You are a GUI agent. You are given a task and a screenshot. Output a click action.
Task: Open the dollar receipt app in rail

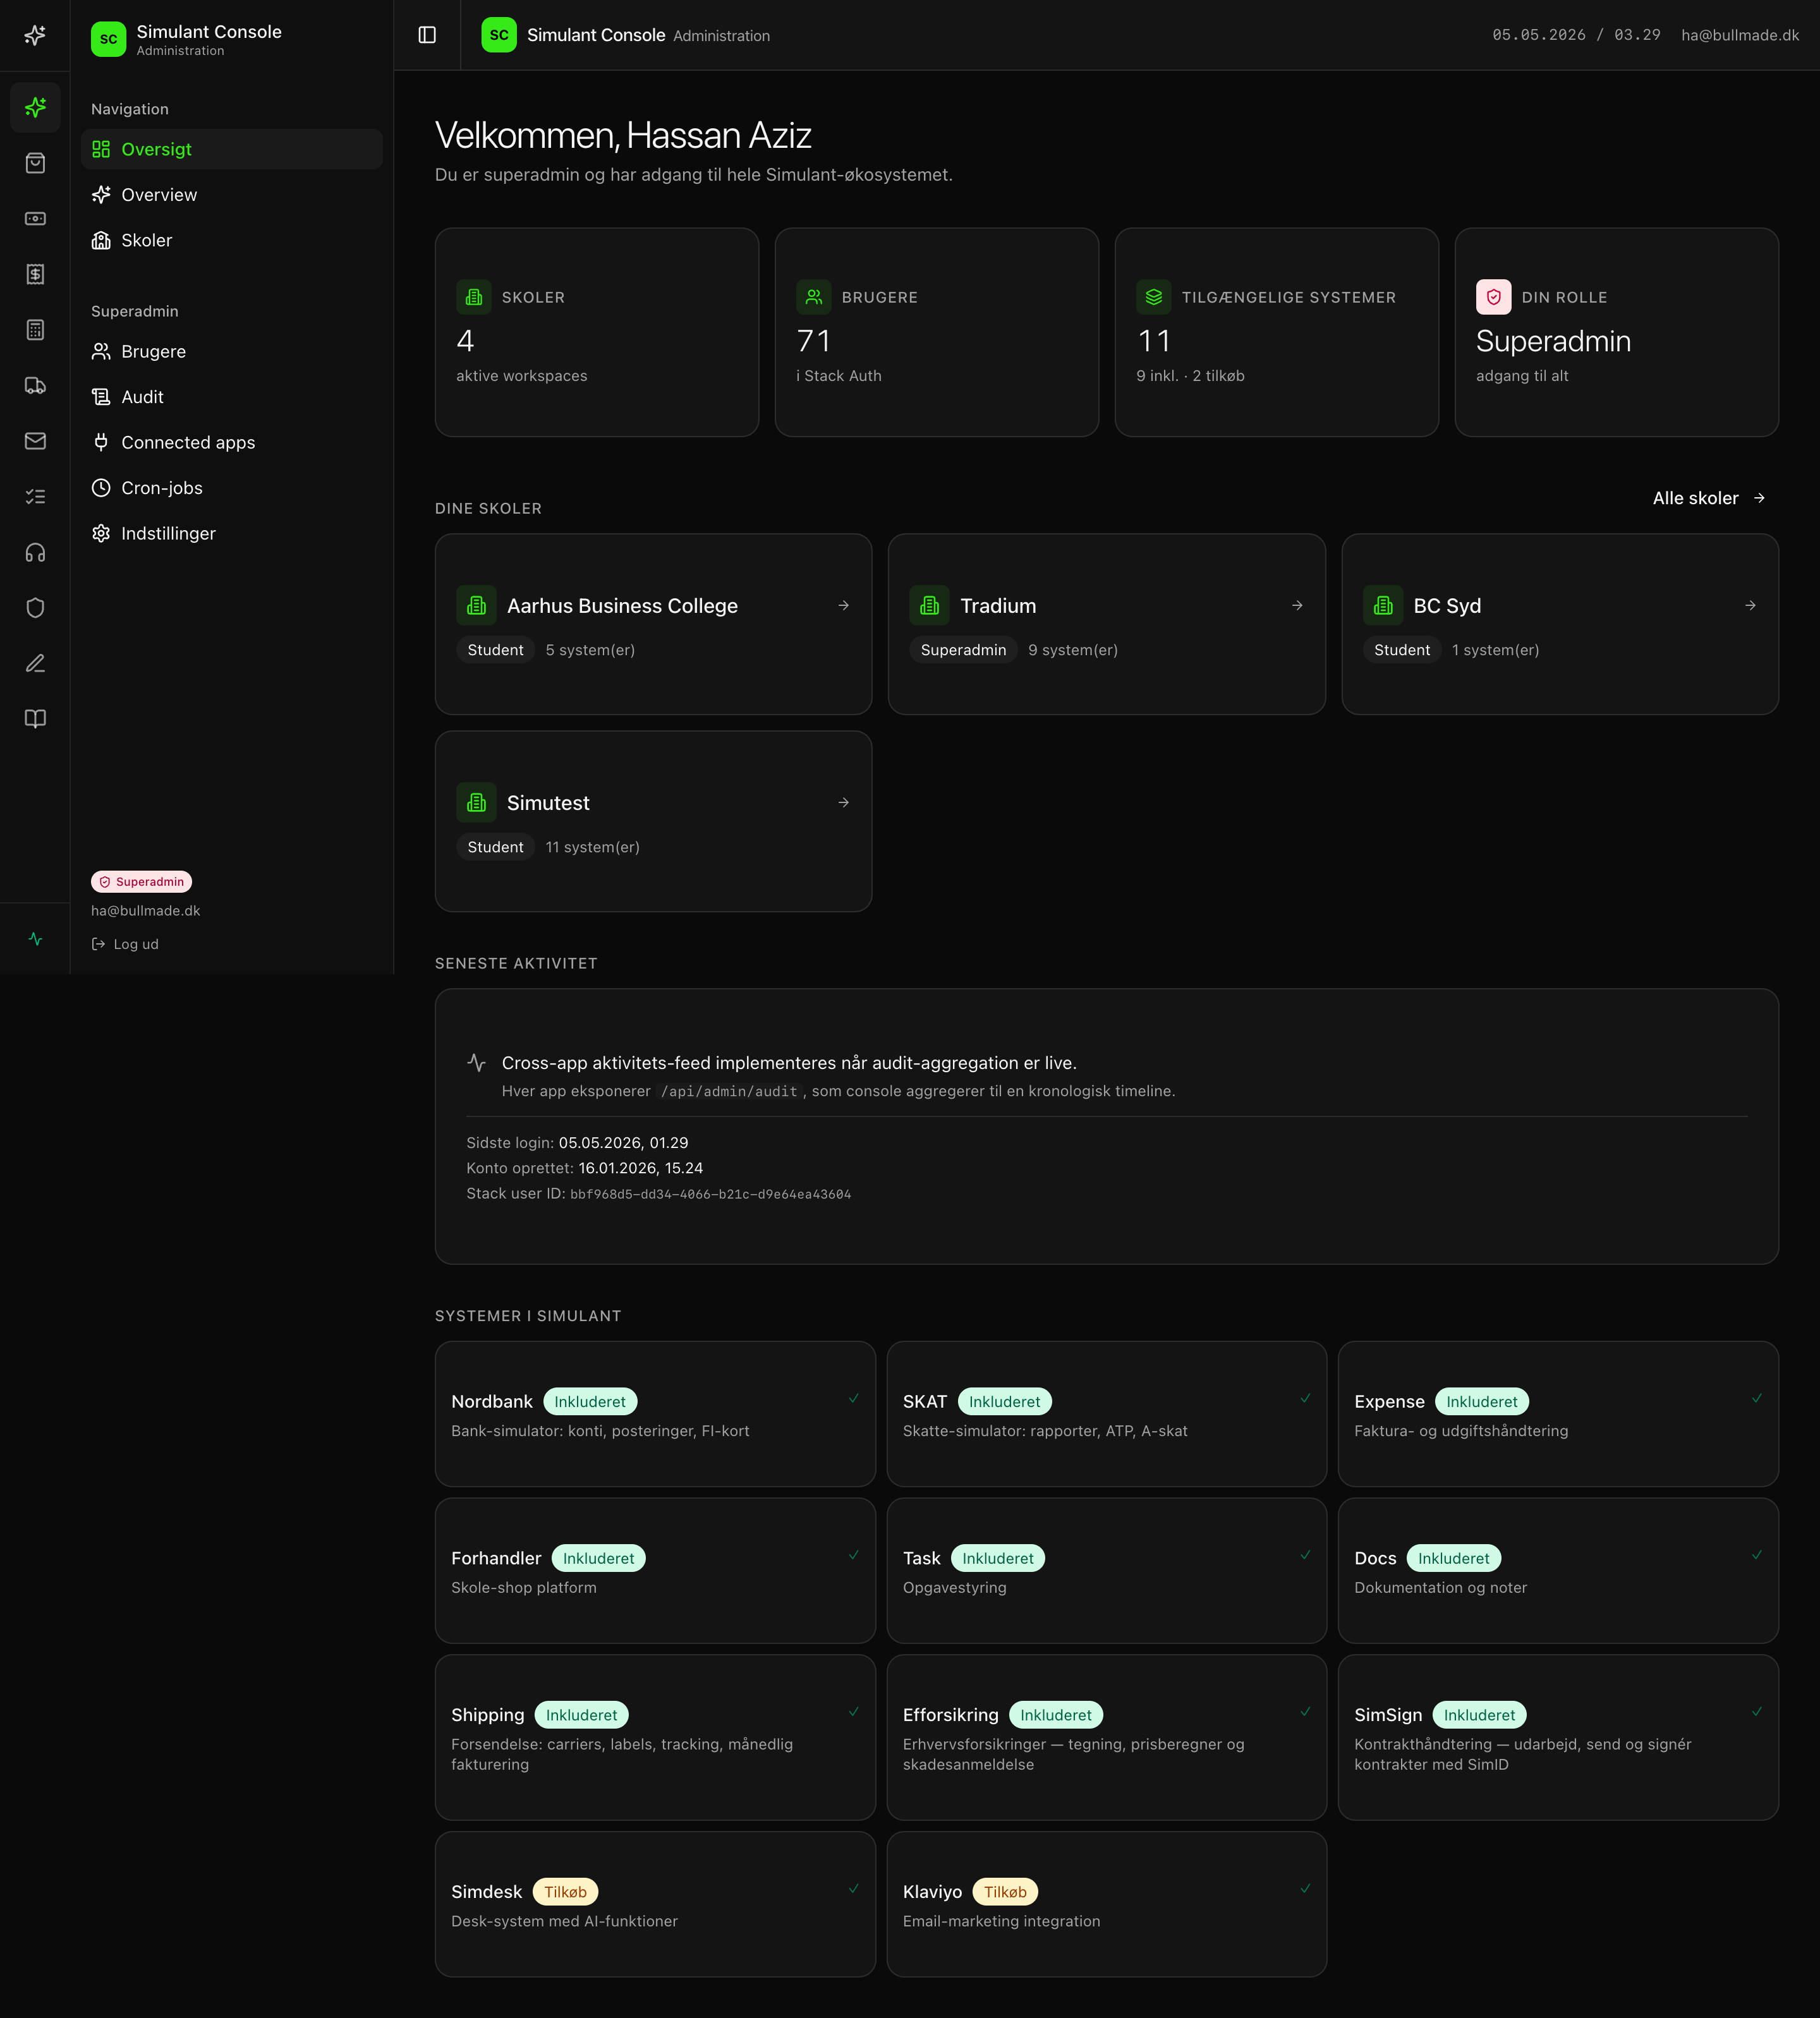point(35,274)
